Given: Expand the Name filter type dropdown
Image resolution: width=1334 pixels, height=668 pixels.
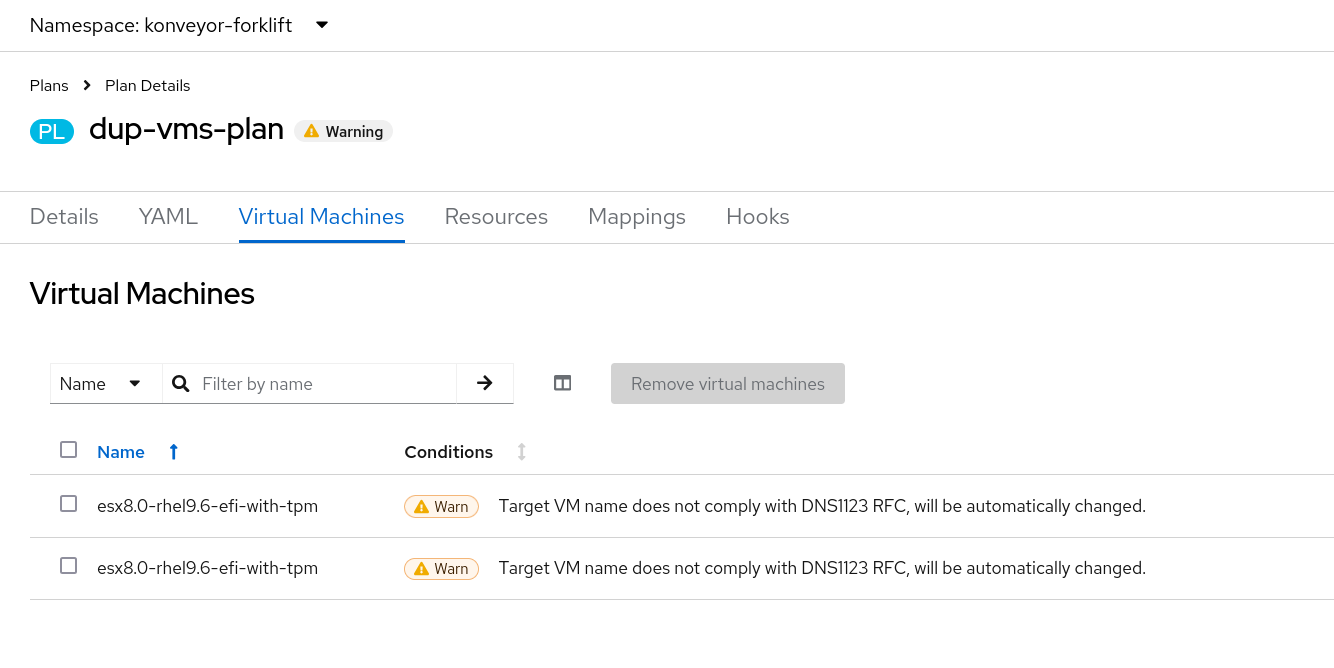Looking at the screenshot, I should pyautogui.click(x=105, y=383).
